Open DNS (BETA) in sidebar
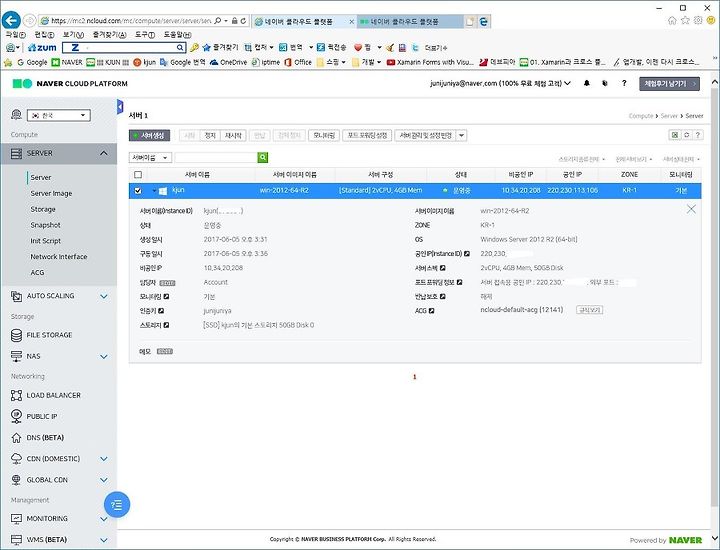Image resolution: width=720 pixels, height=550 pixels. pyautogui.click(x=45, y=438)
